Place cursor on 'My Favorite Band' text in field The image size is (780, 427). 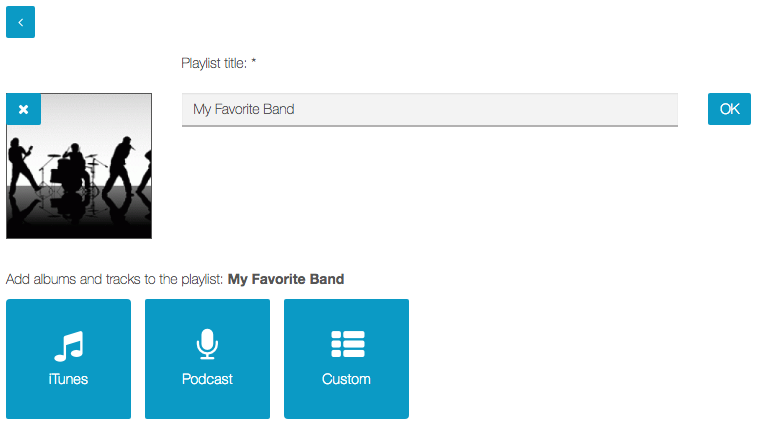(x=243, y=109)
